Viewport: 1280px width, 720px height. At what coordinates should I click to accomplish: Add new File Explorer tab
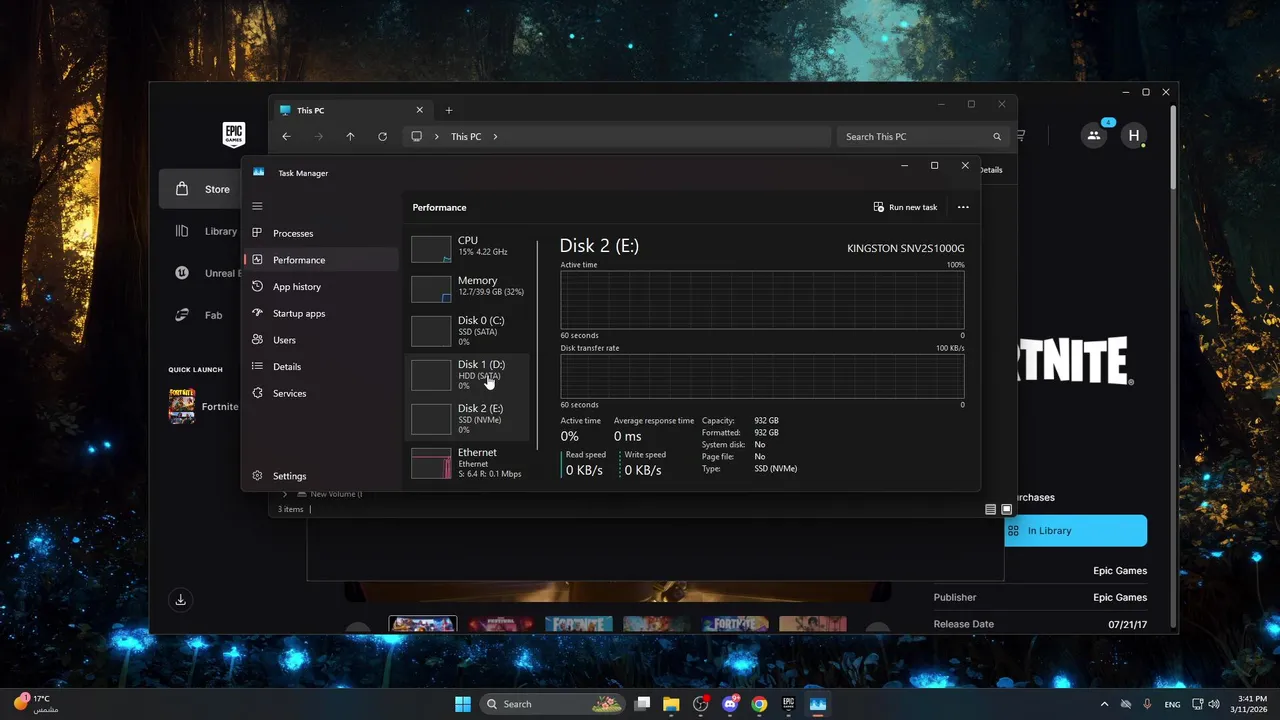point(449,110)
